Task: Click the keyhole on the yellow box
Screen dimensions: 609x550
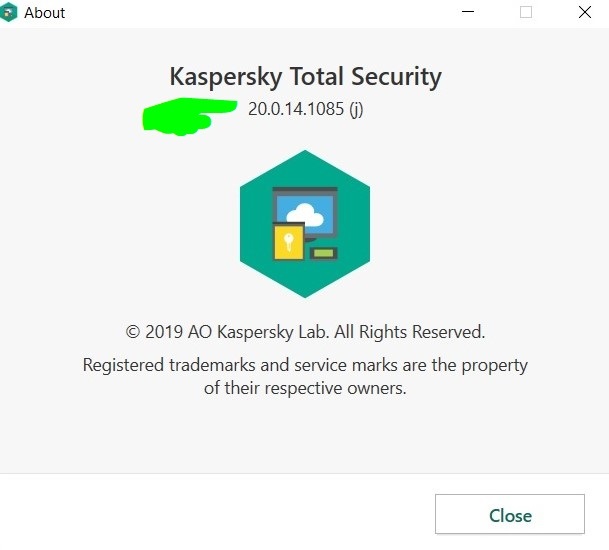Action: 288,242
